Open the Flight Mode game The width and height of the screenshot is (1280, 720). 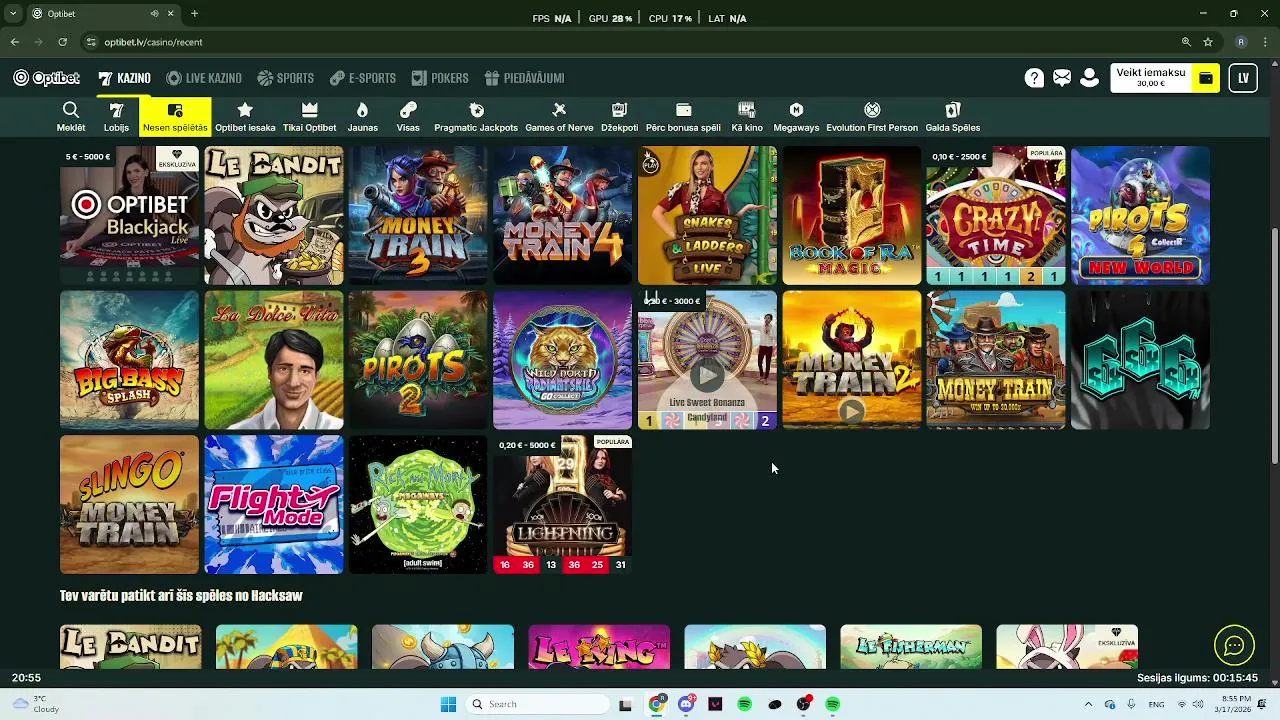pyautogui.click(x=274, y=504)
